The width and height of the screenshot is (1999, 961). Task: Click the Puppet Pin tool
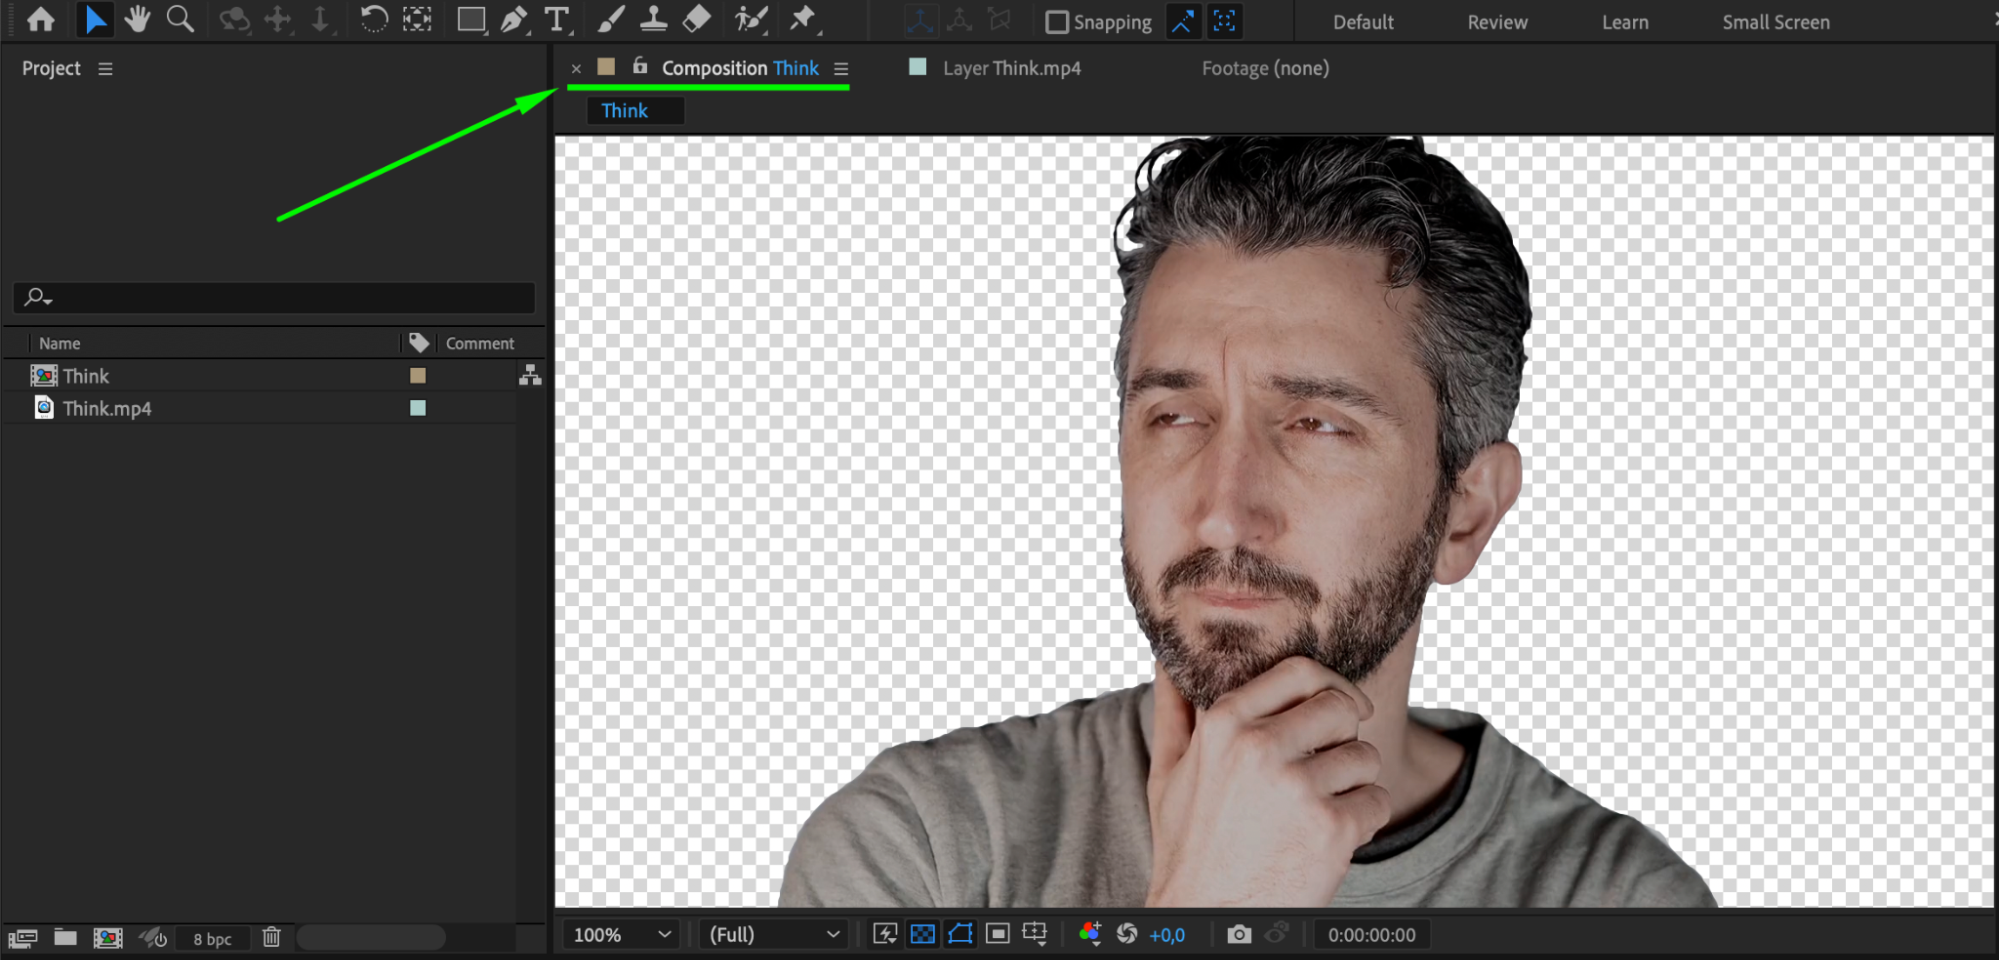pos(802,20)
